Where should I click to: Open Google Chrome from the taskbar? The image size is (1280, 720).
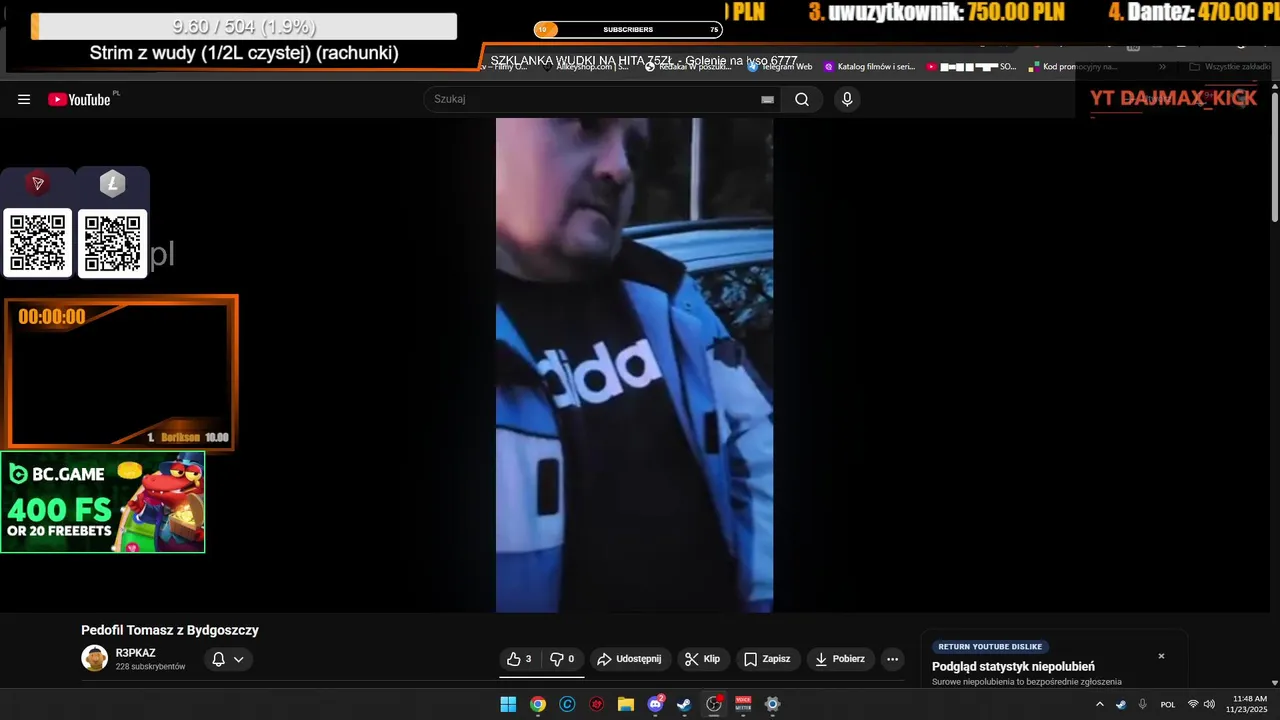538,704
